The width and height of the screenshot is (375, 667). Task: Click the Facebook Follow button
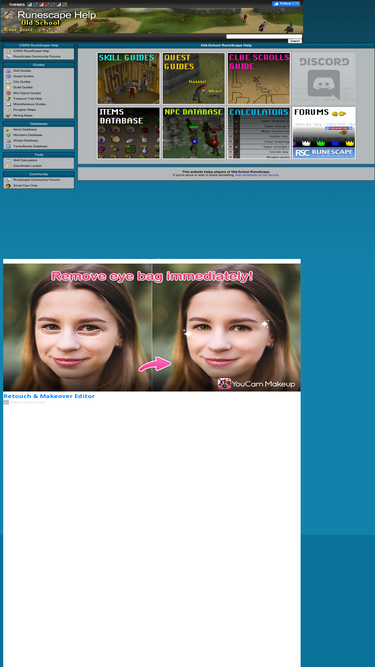(x=286, y=3)
